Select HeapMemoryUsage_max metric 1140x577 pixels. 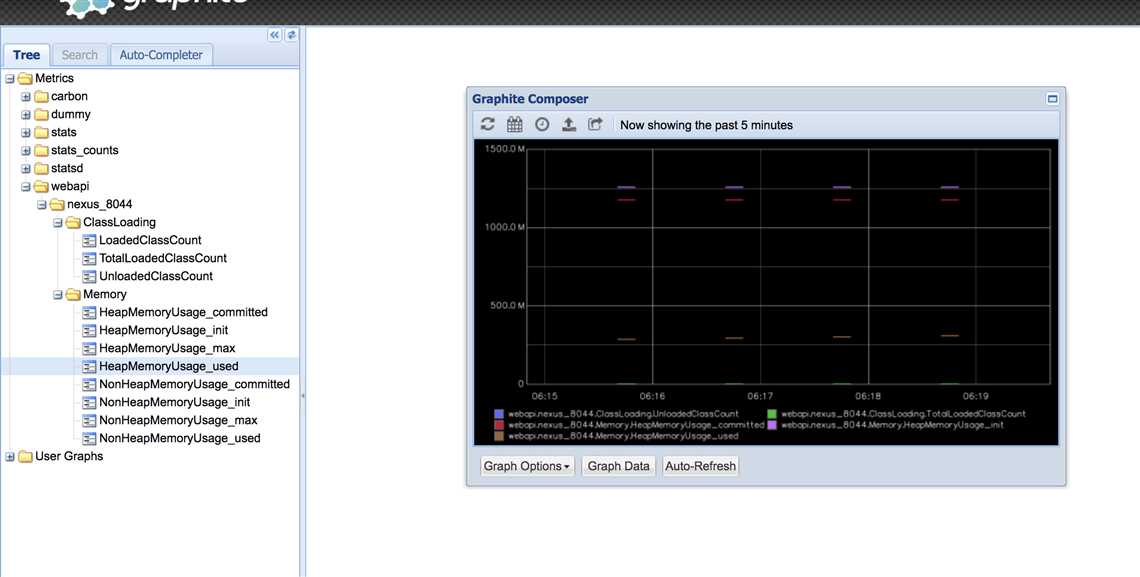click(167, 349)
